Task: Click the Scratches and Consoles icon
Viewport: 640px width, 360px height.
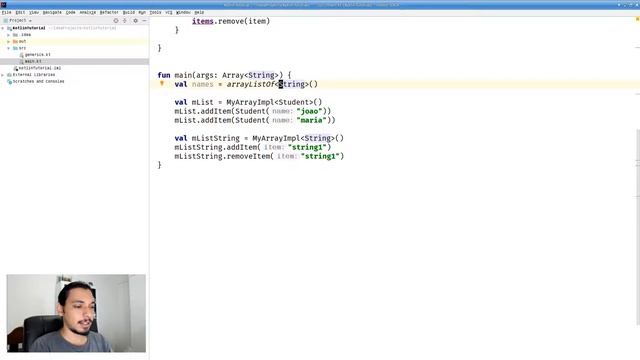Action: pos(9,82)
